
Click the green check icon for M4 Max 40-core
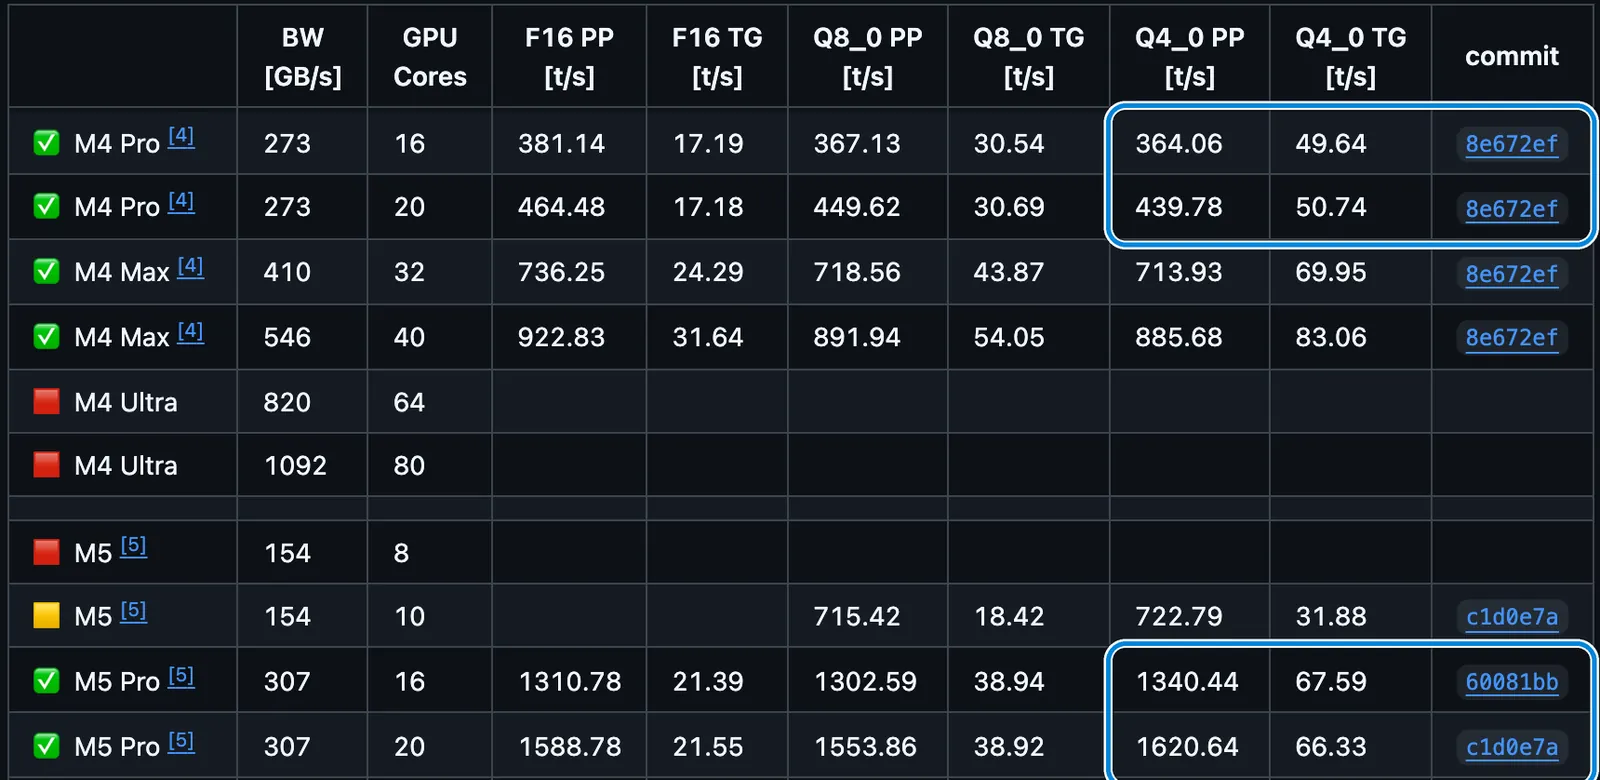pos(46,336)
